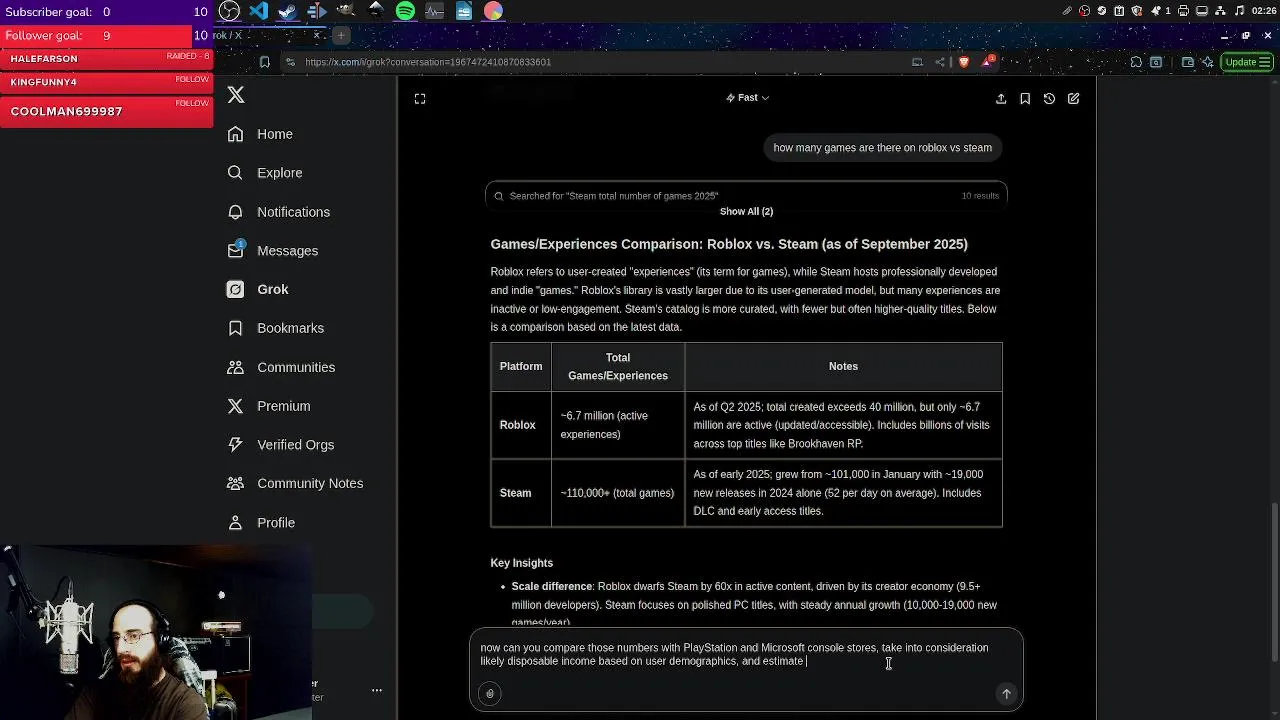Screen dimensions: 1280x720
Task: Open Notifications in X sidebar
Action: (x=279, y=212)
